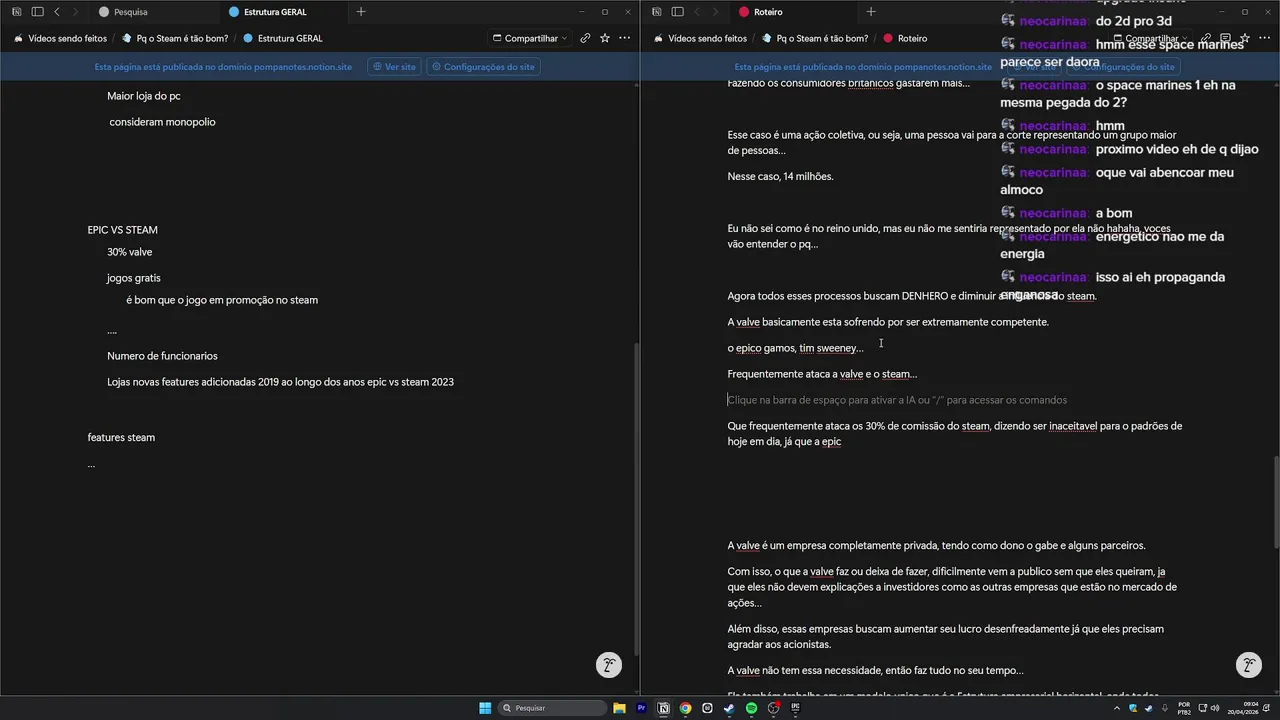
Task: Go to Pq o Steam é tão bom? in left window
Action: pos(175,38)
